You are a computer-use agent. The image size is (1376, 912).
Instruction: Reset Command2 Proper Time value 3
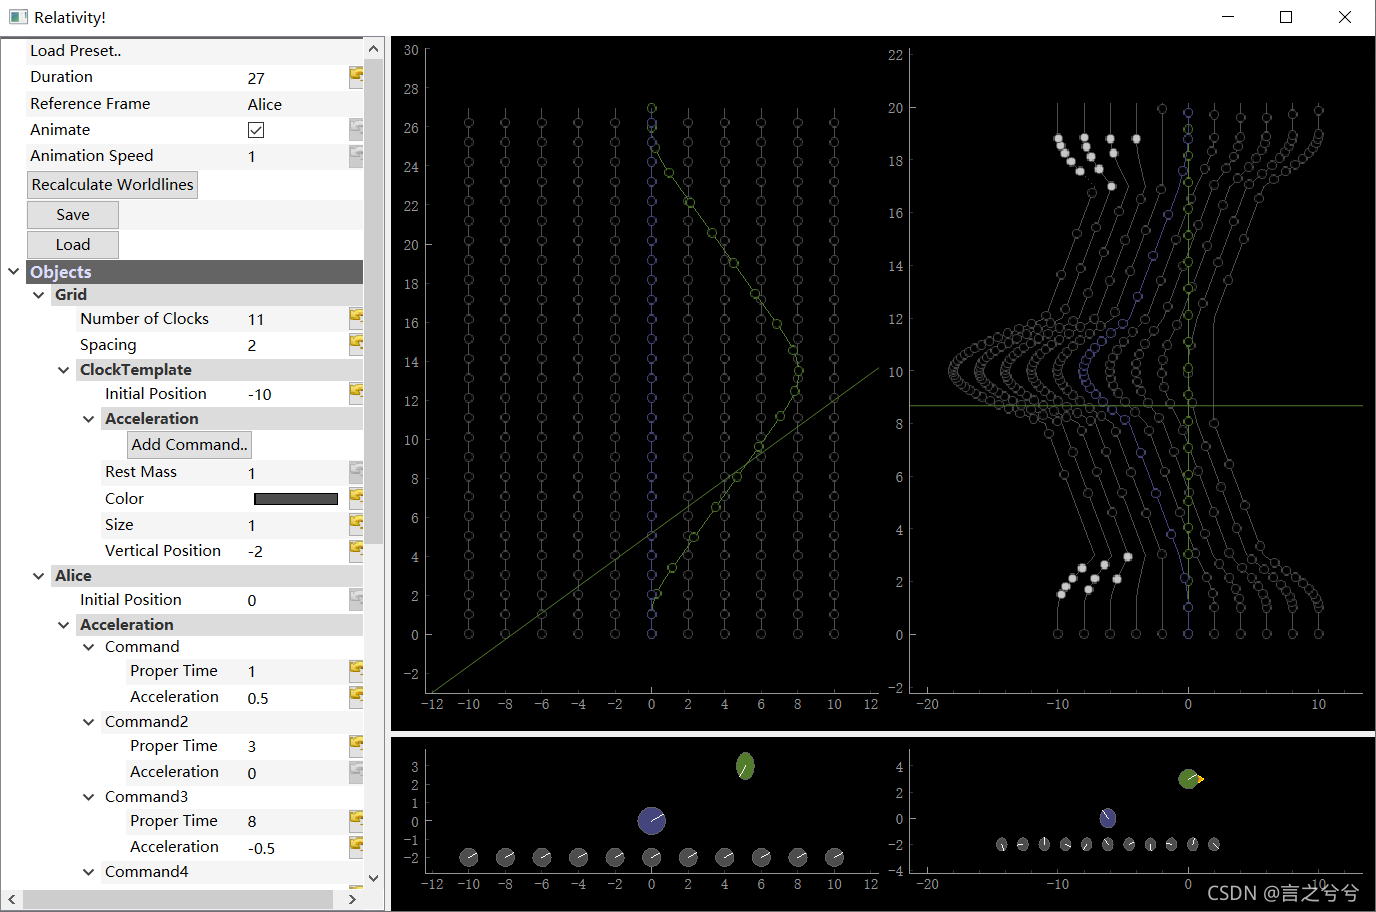(x=355, y=745)
